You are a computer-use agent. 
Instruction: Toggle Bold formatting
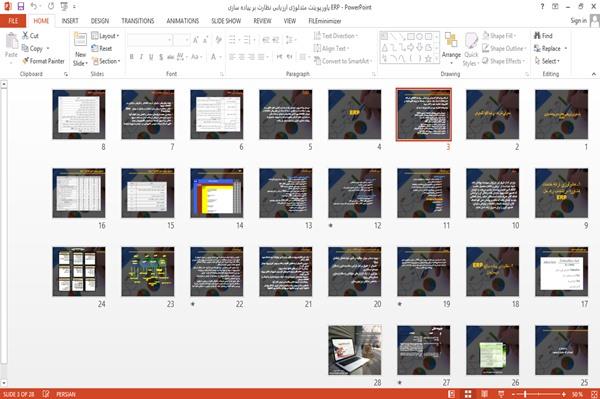(x=131, y=57)
